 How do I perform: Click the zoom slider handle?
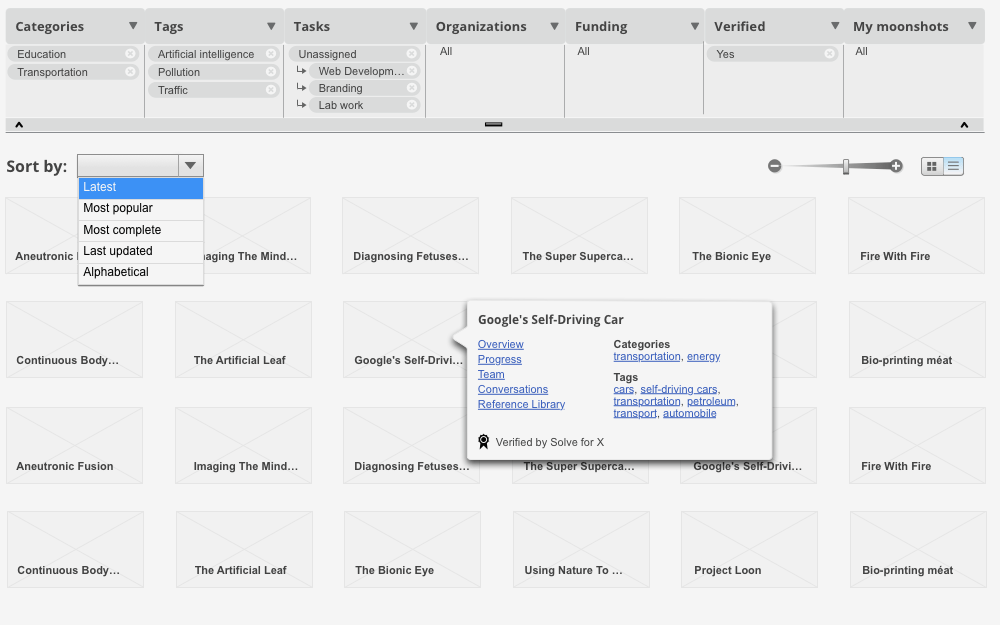(846, 166)
